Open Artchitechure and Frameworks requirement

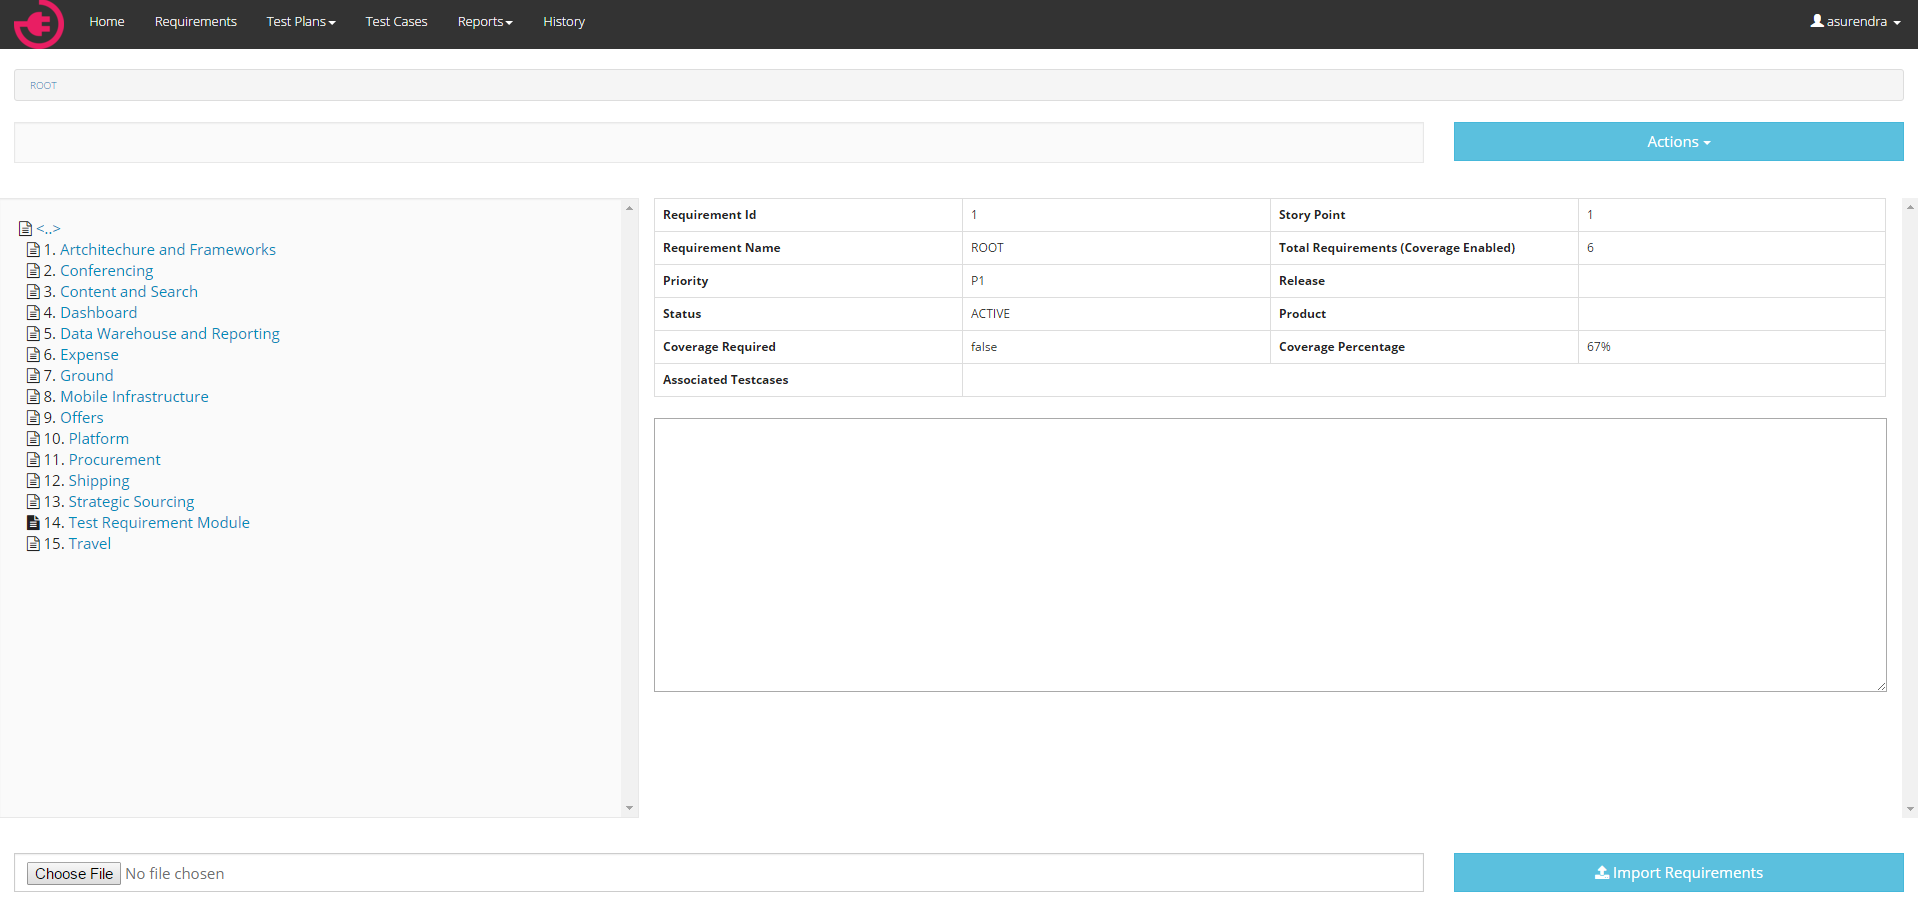(168, 250)
